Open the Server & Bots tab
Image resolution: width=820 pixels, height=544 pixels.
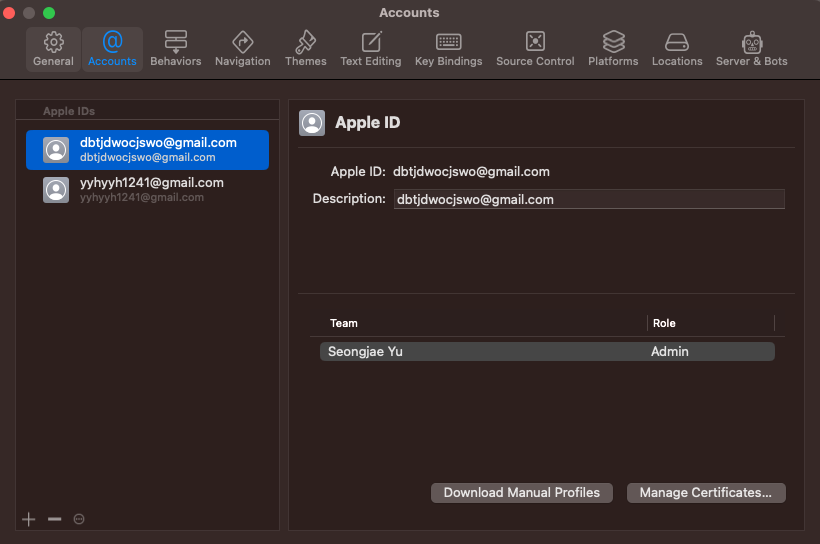pyautogui.click(x=751, y=49)
